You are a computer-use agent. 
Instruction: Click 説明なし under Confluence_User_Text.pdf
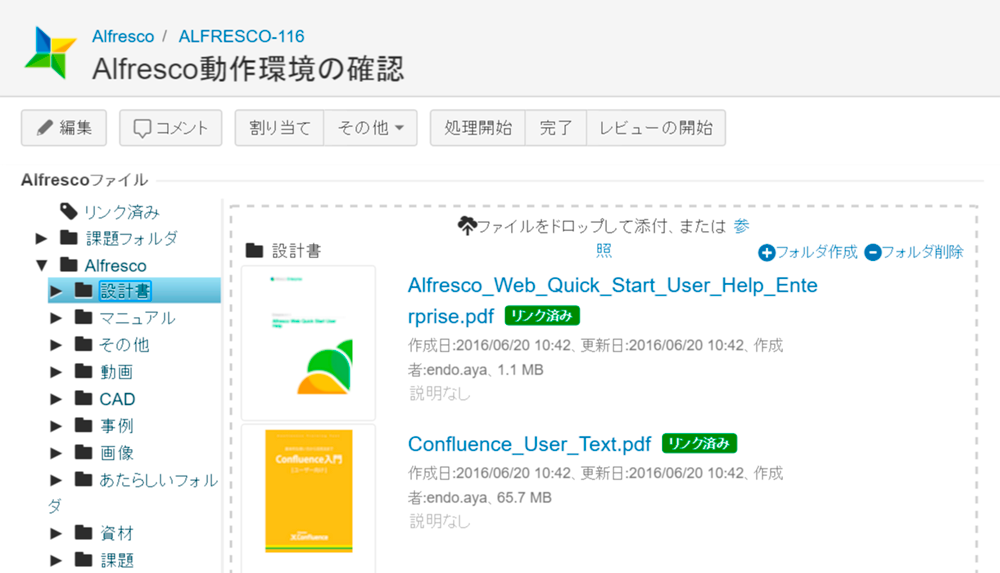(439, 521)
